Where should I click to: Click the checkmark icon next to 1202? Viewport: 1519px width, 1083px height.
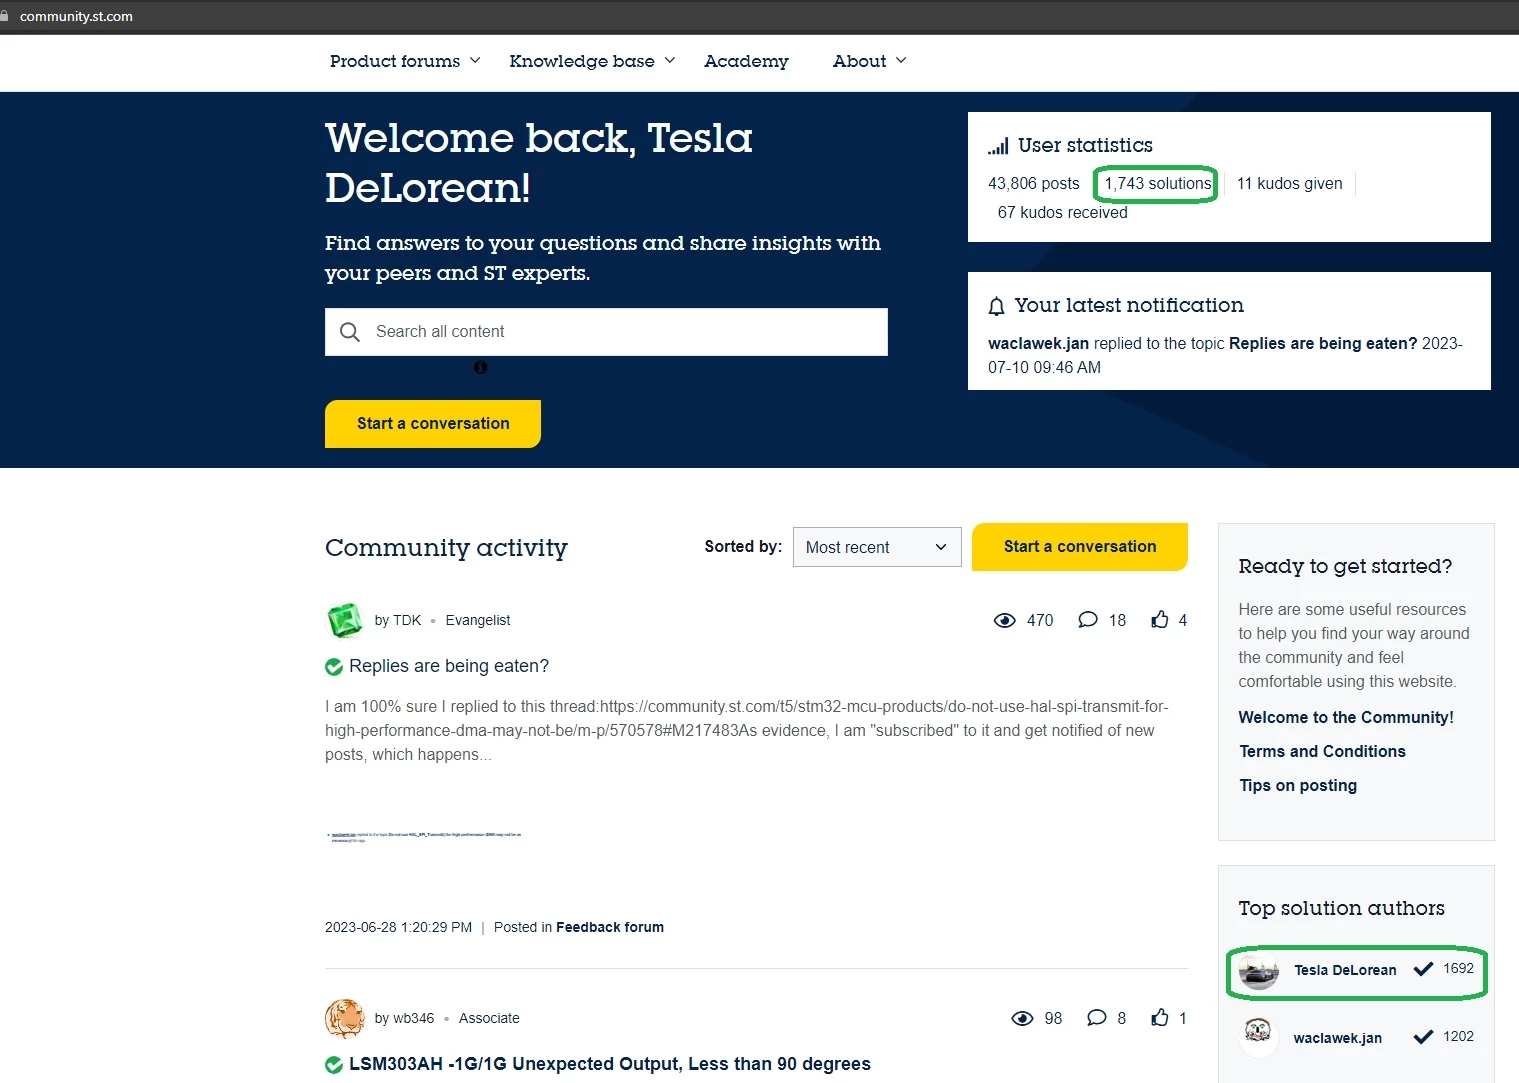(x=1423, y=1037)
